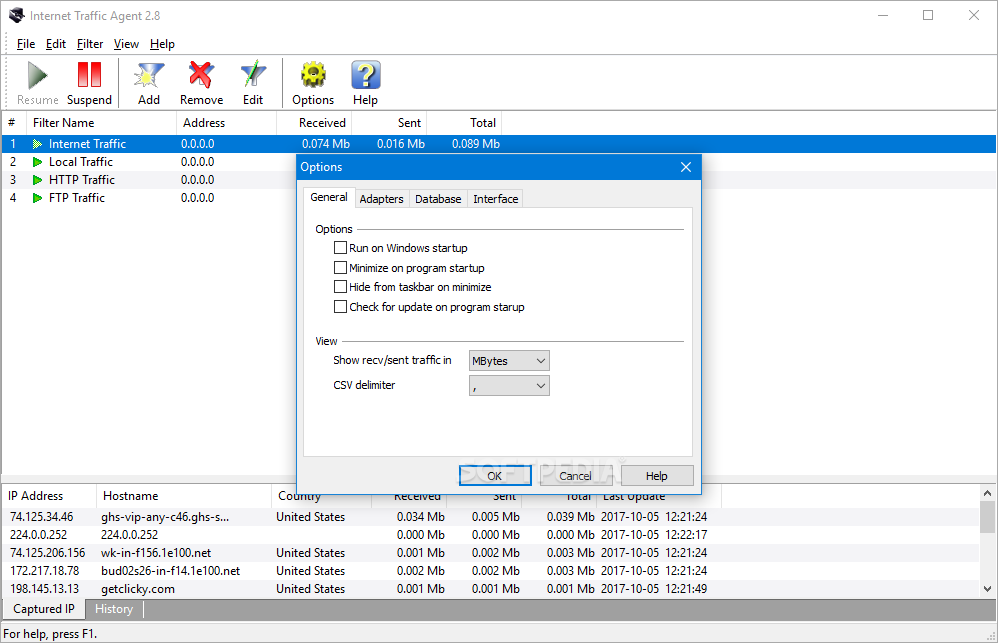This screenshot has width=998, height=643.
Task: Select the General tab in Options
Action: tap(328, 197)
